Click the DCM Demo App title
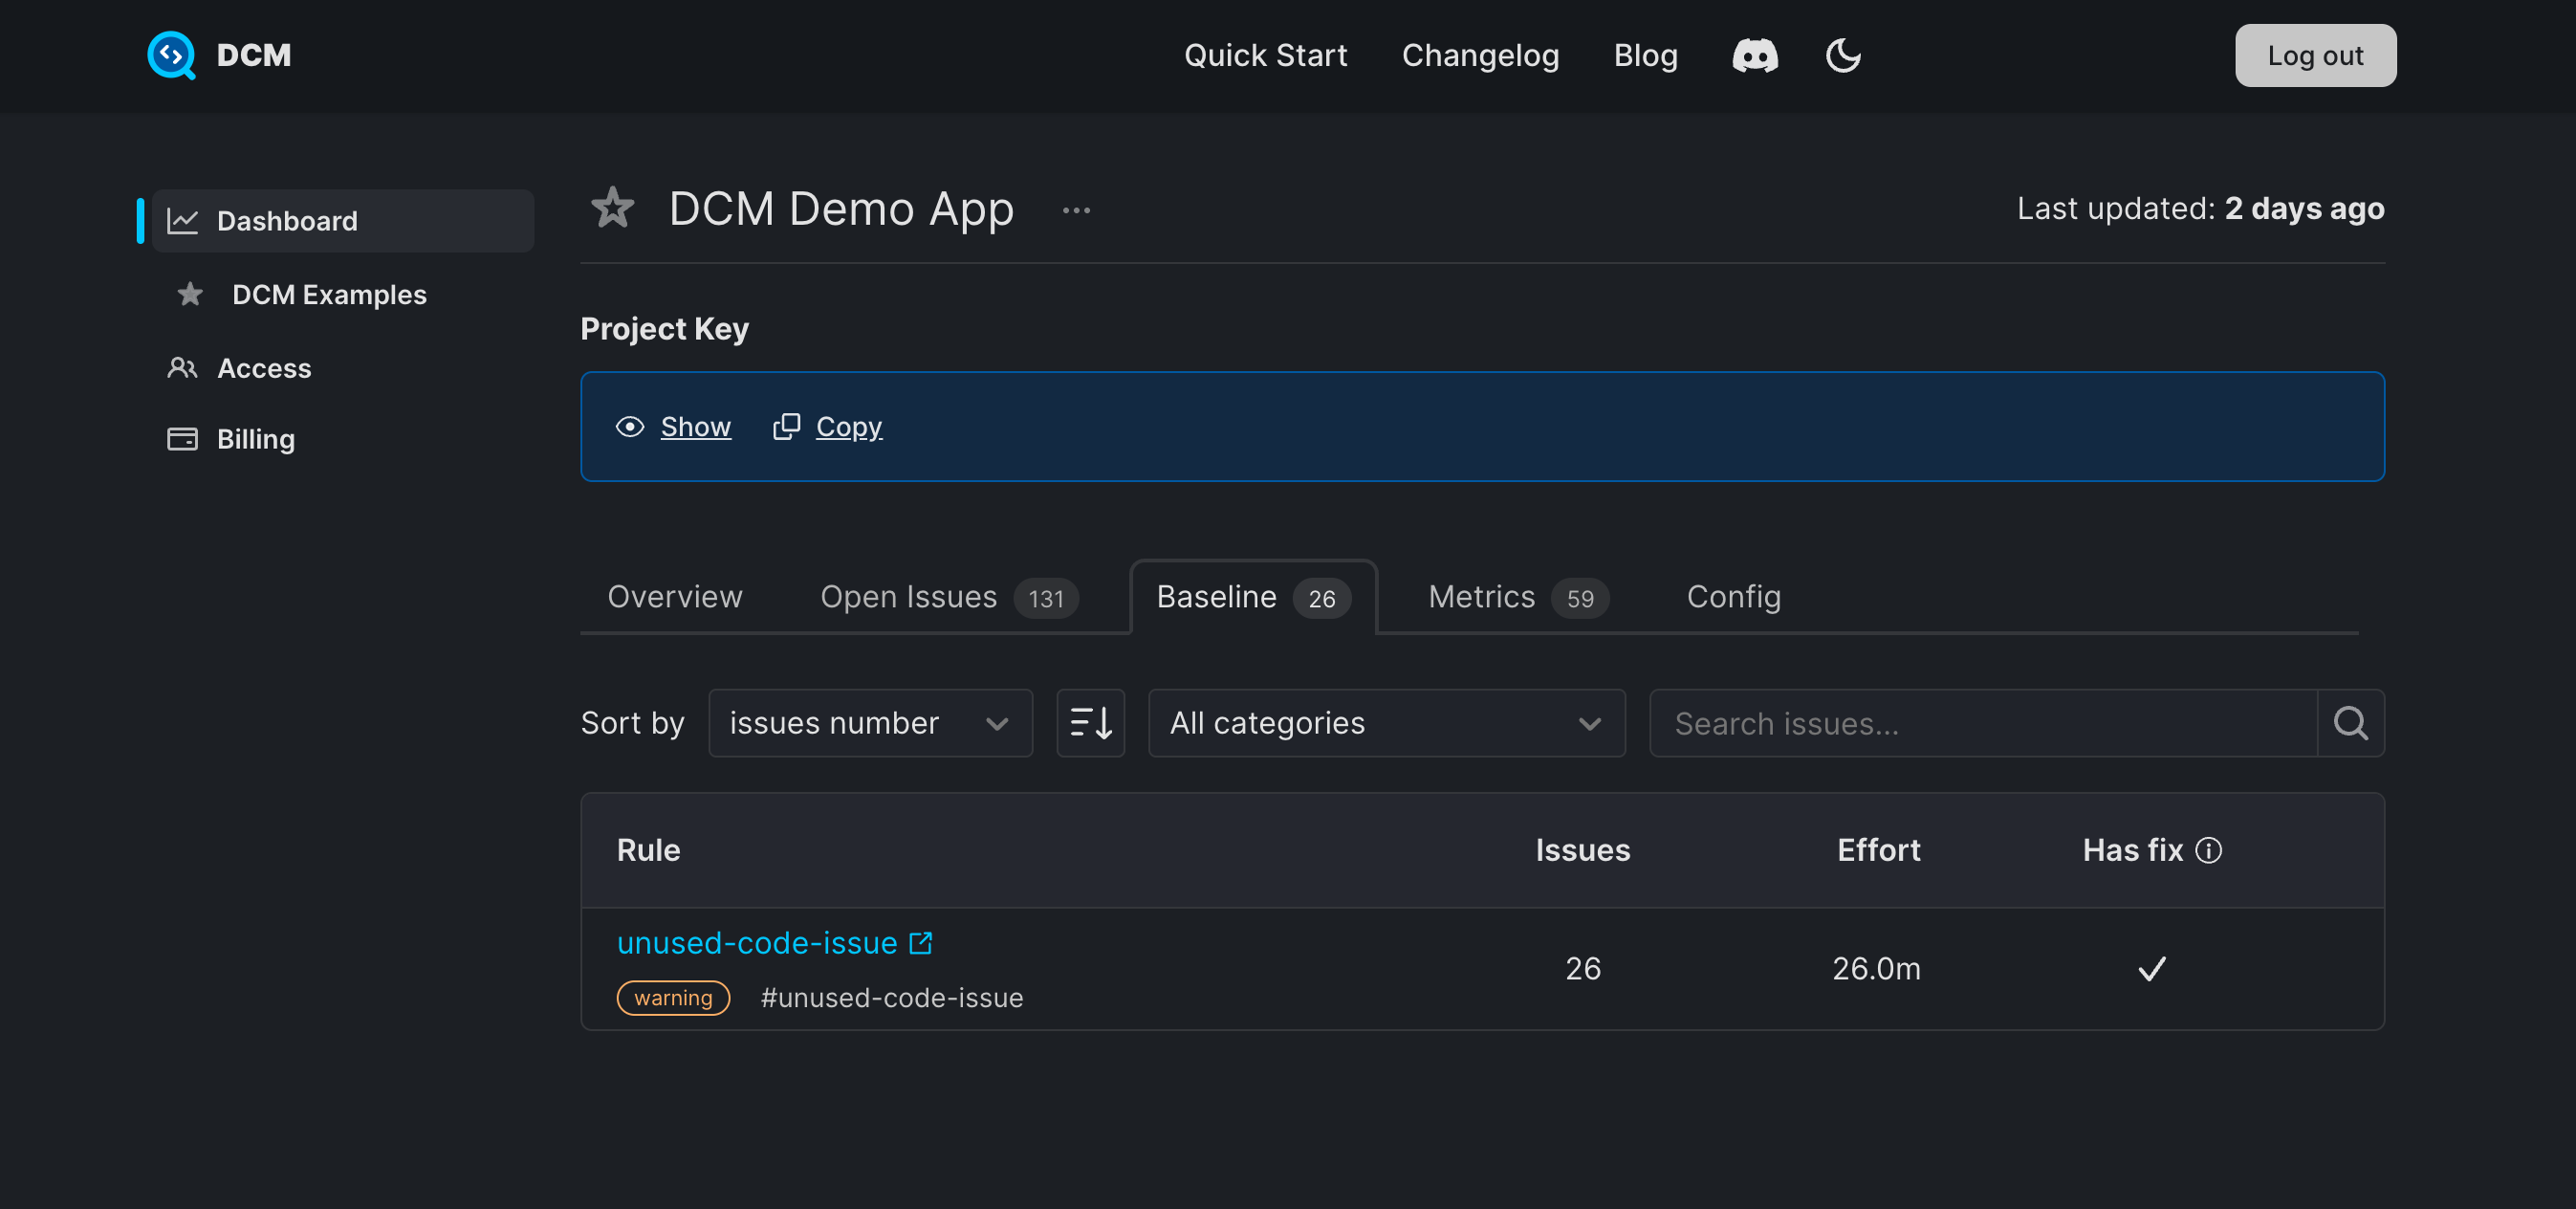 pos(841,208)
